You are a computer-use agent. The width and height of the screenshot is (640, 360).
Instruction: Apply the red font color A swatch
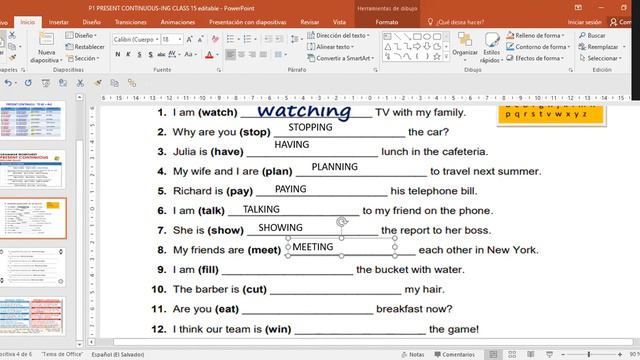209,55
